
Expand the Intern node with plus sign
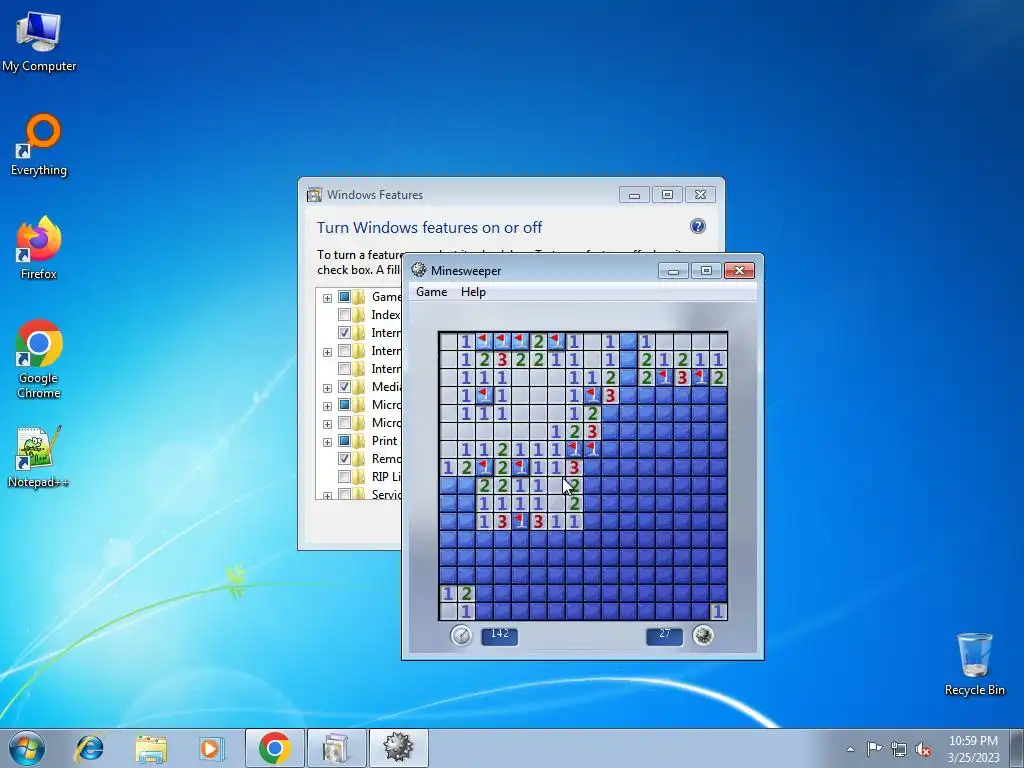[327, 352]
